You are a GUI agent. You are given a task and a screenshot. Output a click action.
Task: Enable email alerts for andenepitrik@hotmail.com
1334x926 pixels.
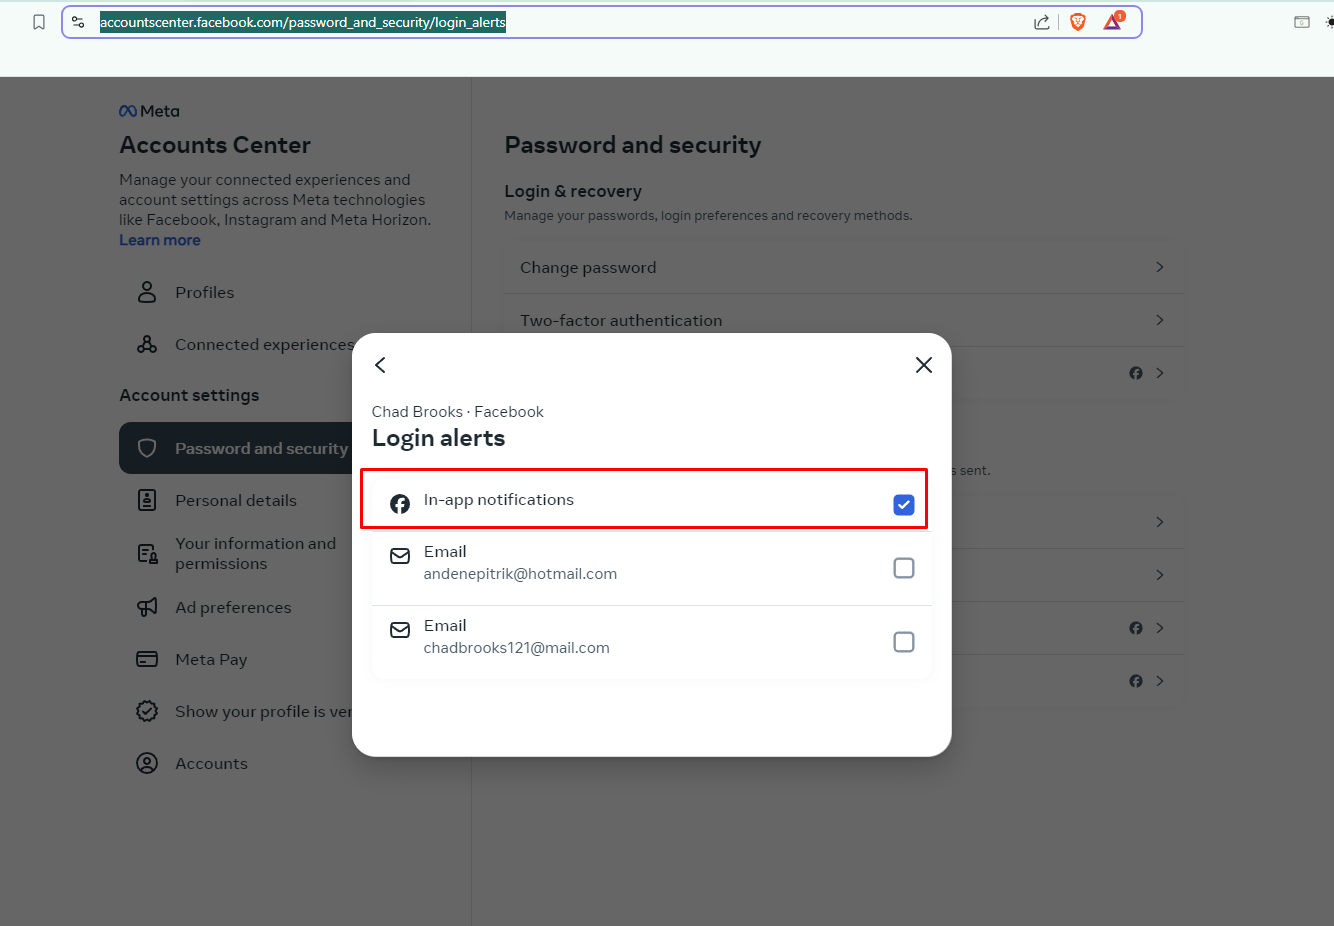(903, 568)
